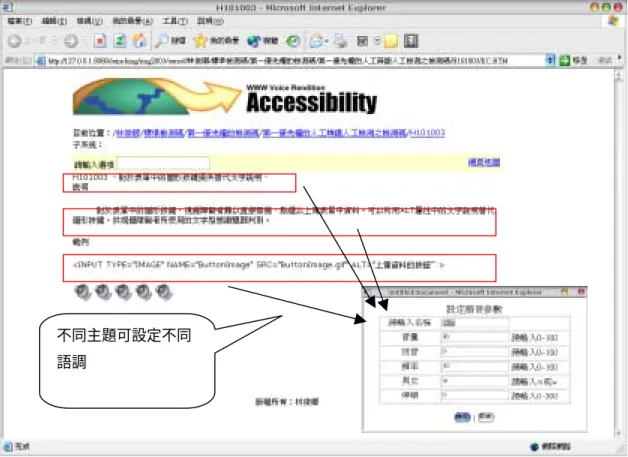Refresh the page using the green icon
This screenshot has width=628, height=457.
pos(120,41)
